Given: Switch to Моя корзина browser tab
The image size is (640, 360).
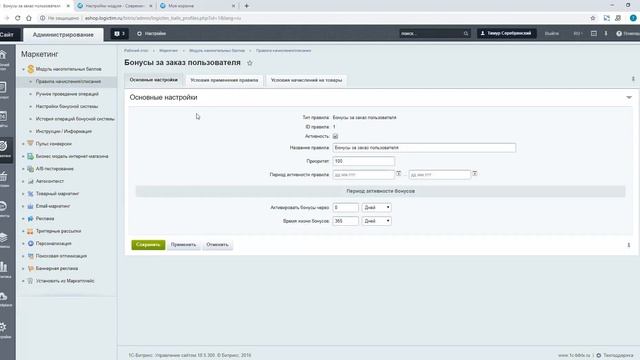Looking at the screenshot, I should point(198,6).
